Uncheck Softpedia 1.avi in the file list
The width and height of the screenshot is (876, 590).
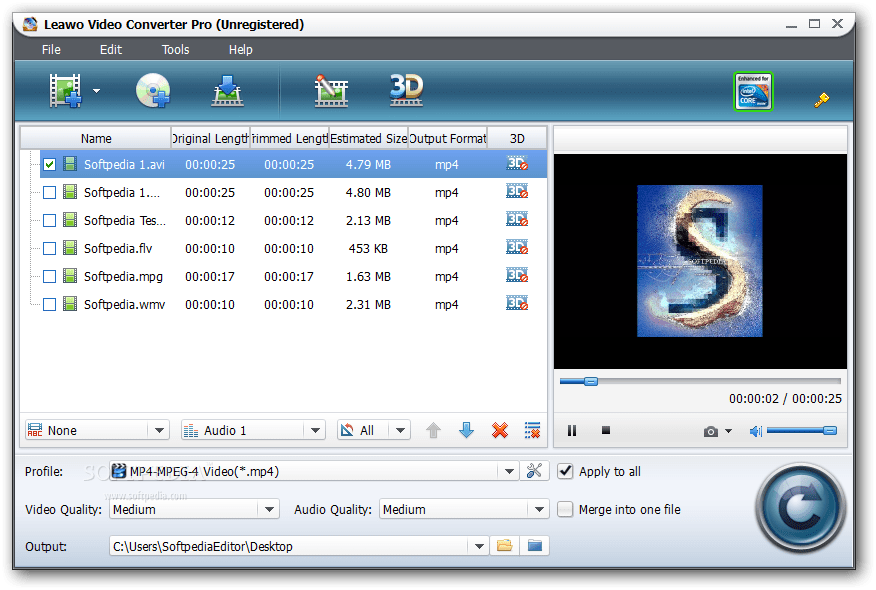[x=48, y=163]
